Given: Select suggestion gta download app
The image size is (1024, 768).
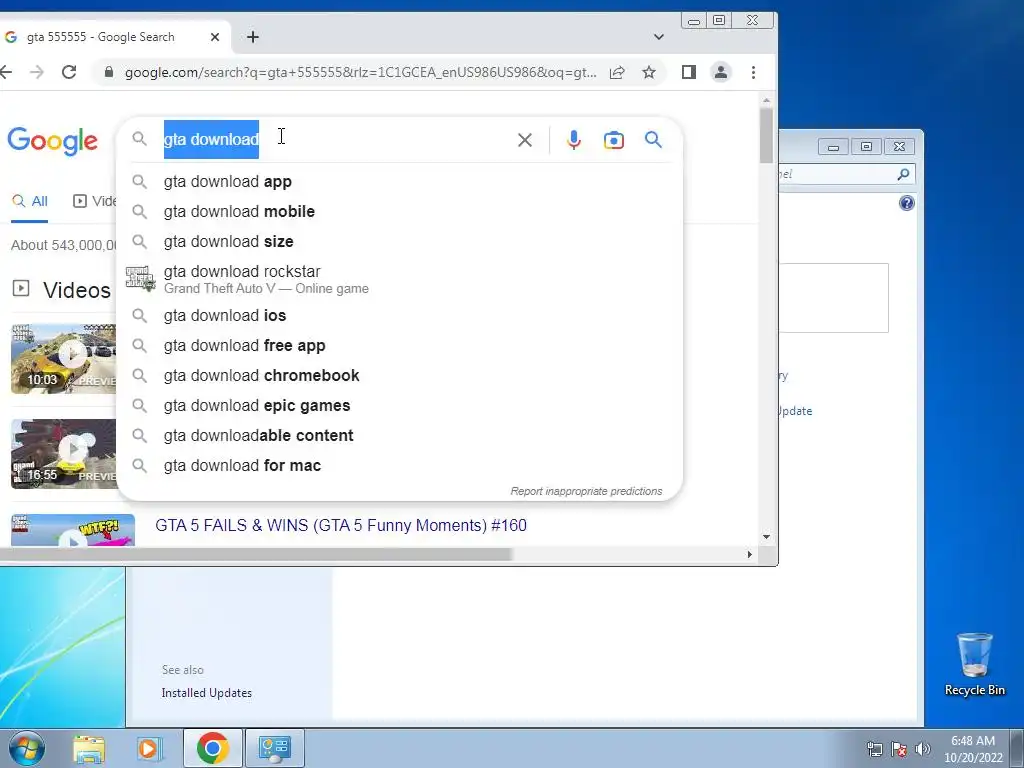Looking at the screenshot, I should point(399,182).
